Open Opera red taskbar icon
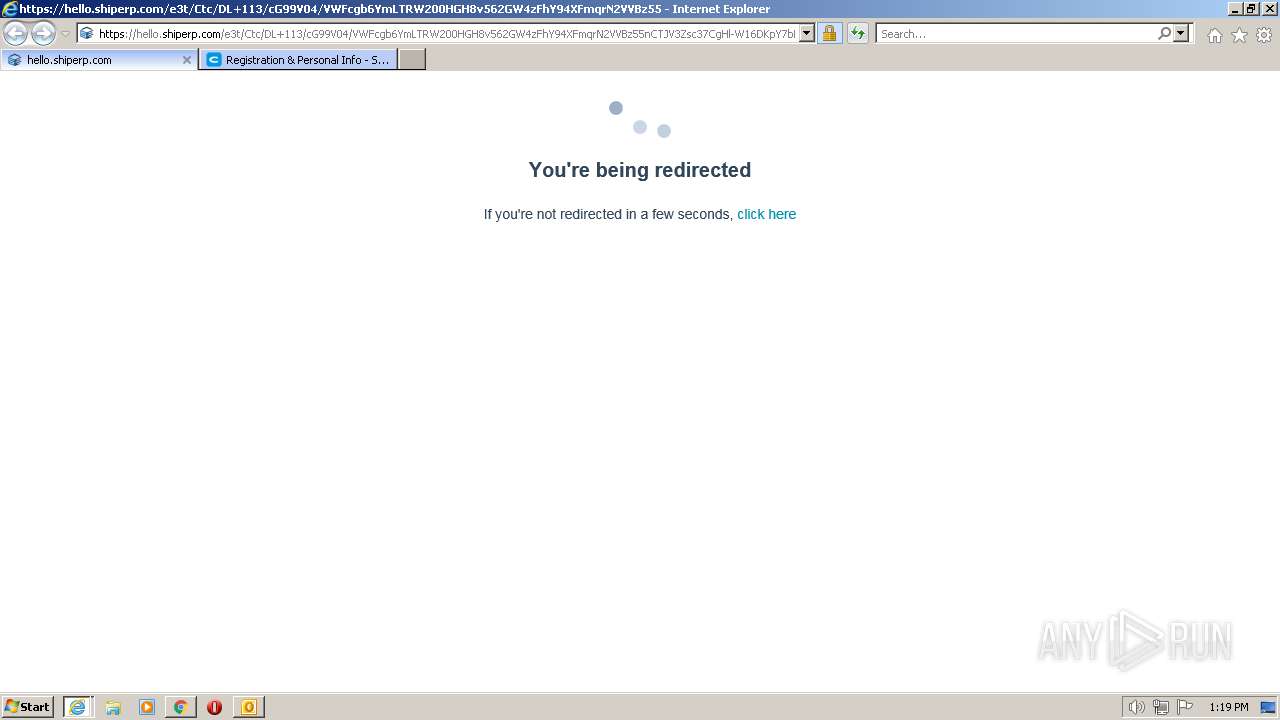 click(214, 707)
